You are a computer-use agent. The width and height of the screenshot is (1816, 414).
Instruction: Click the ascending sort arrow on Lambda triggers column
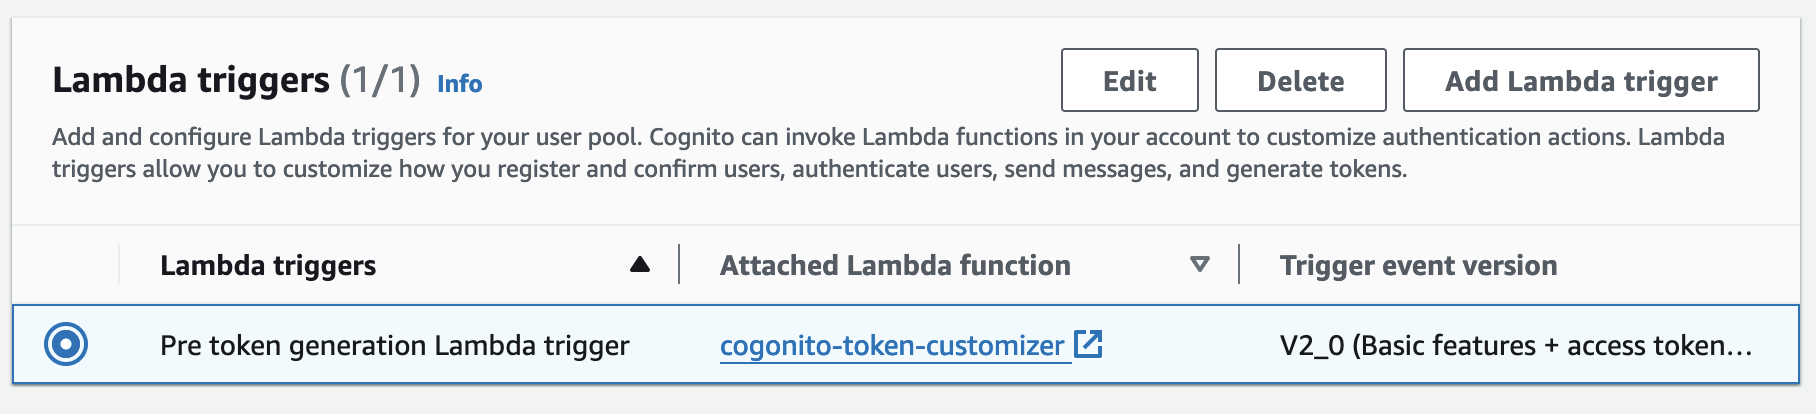(640, 265)
